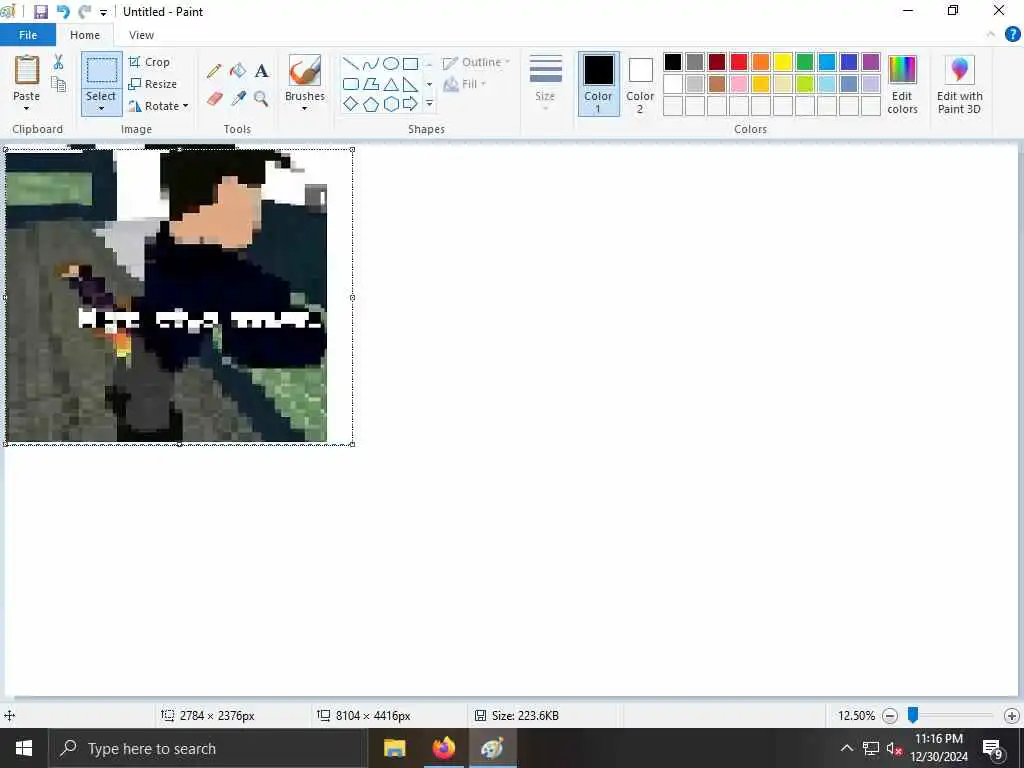Expand the Paste dropdown arrow
The image size is (1024, 768).
tap(27, 108)
